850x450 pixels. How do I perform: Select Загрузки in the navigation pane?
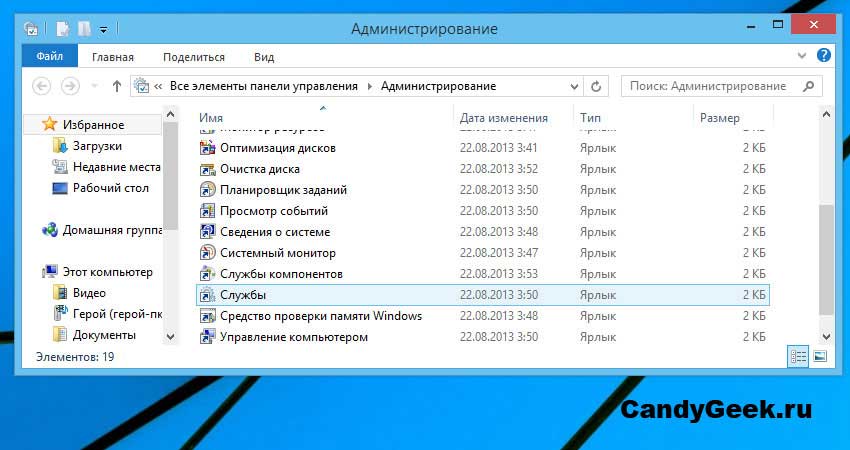[98, 146]
